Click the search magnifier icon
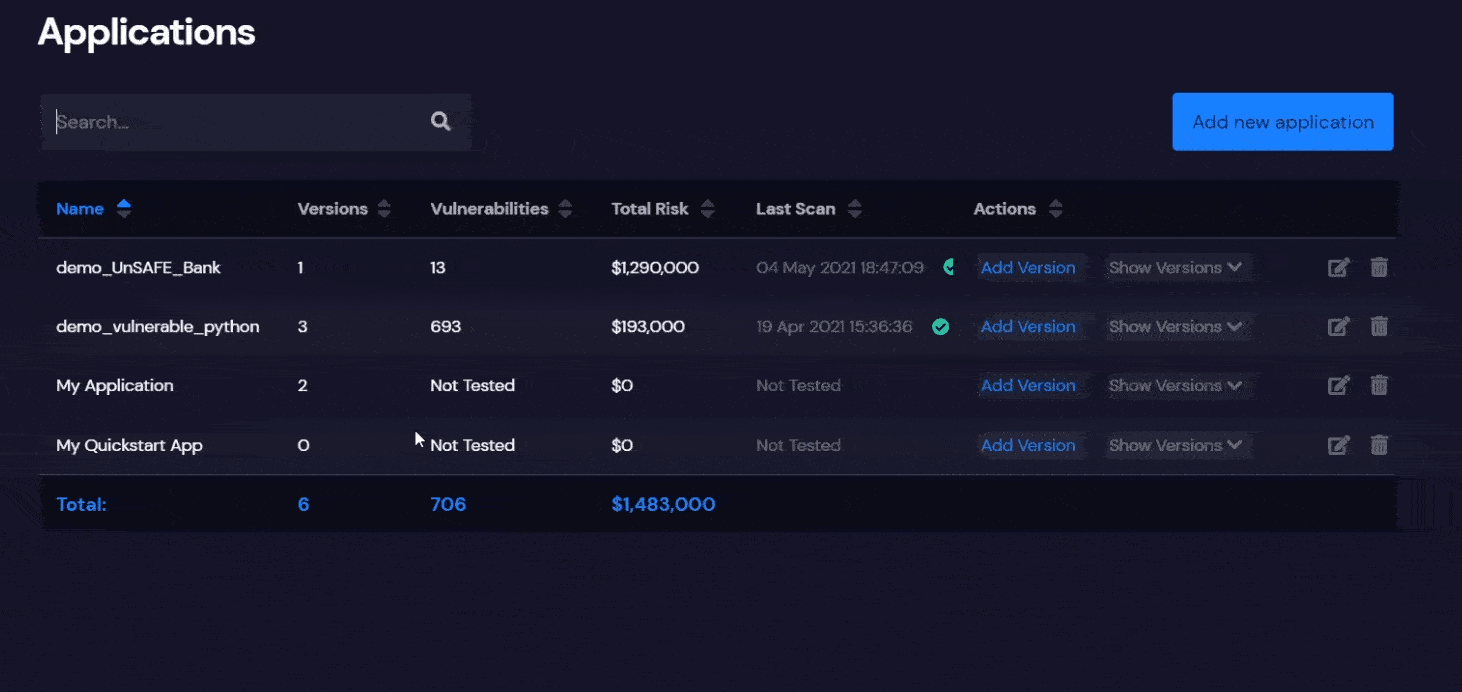 point(440,122)
